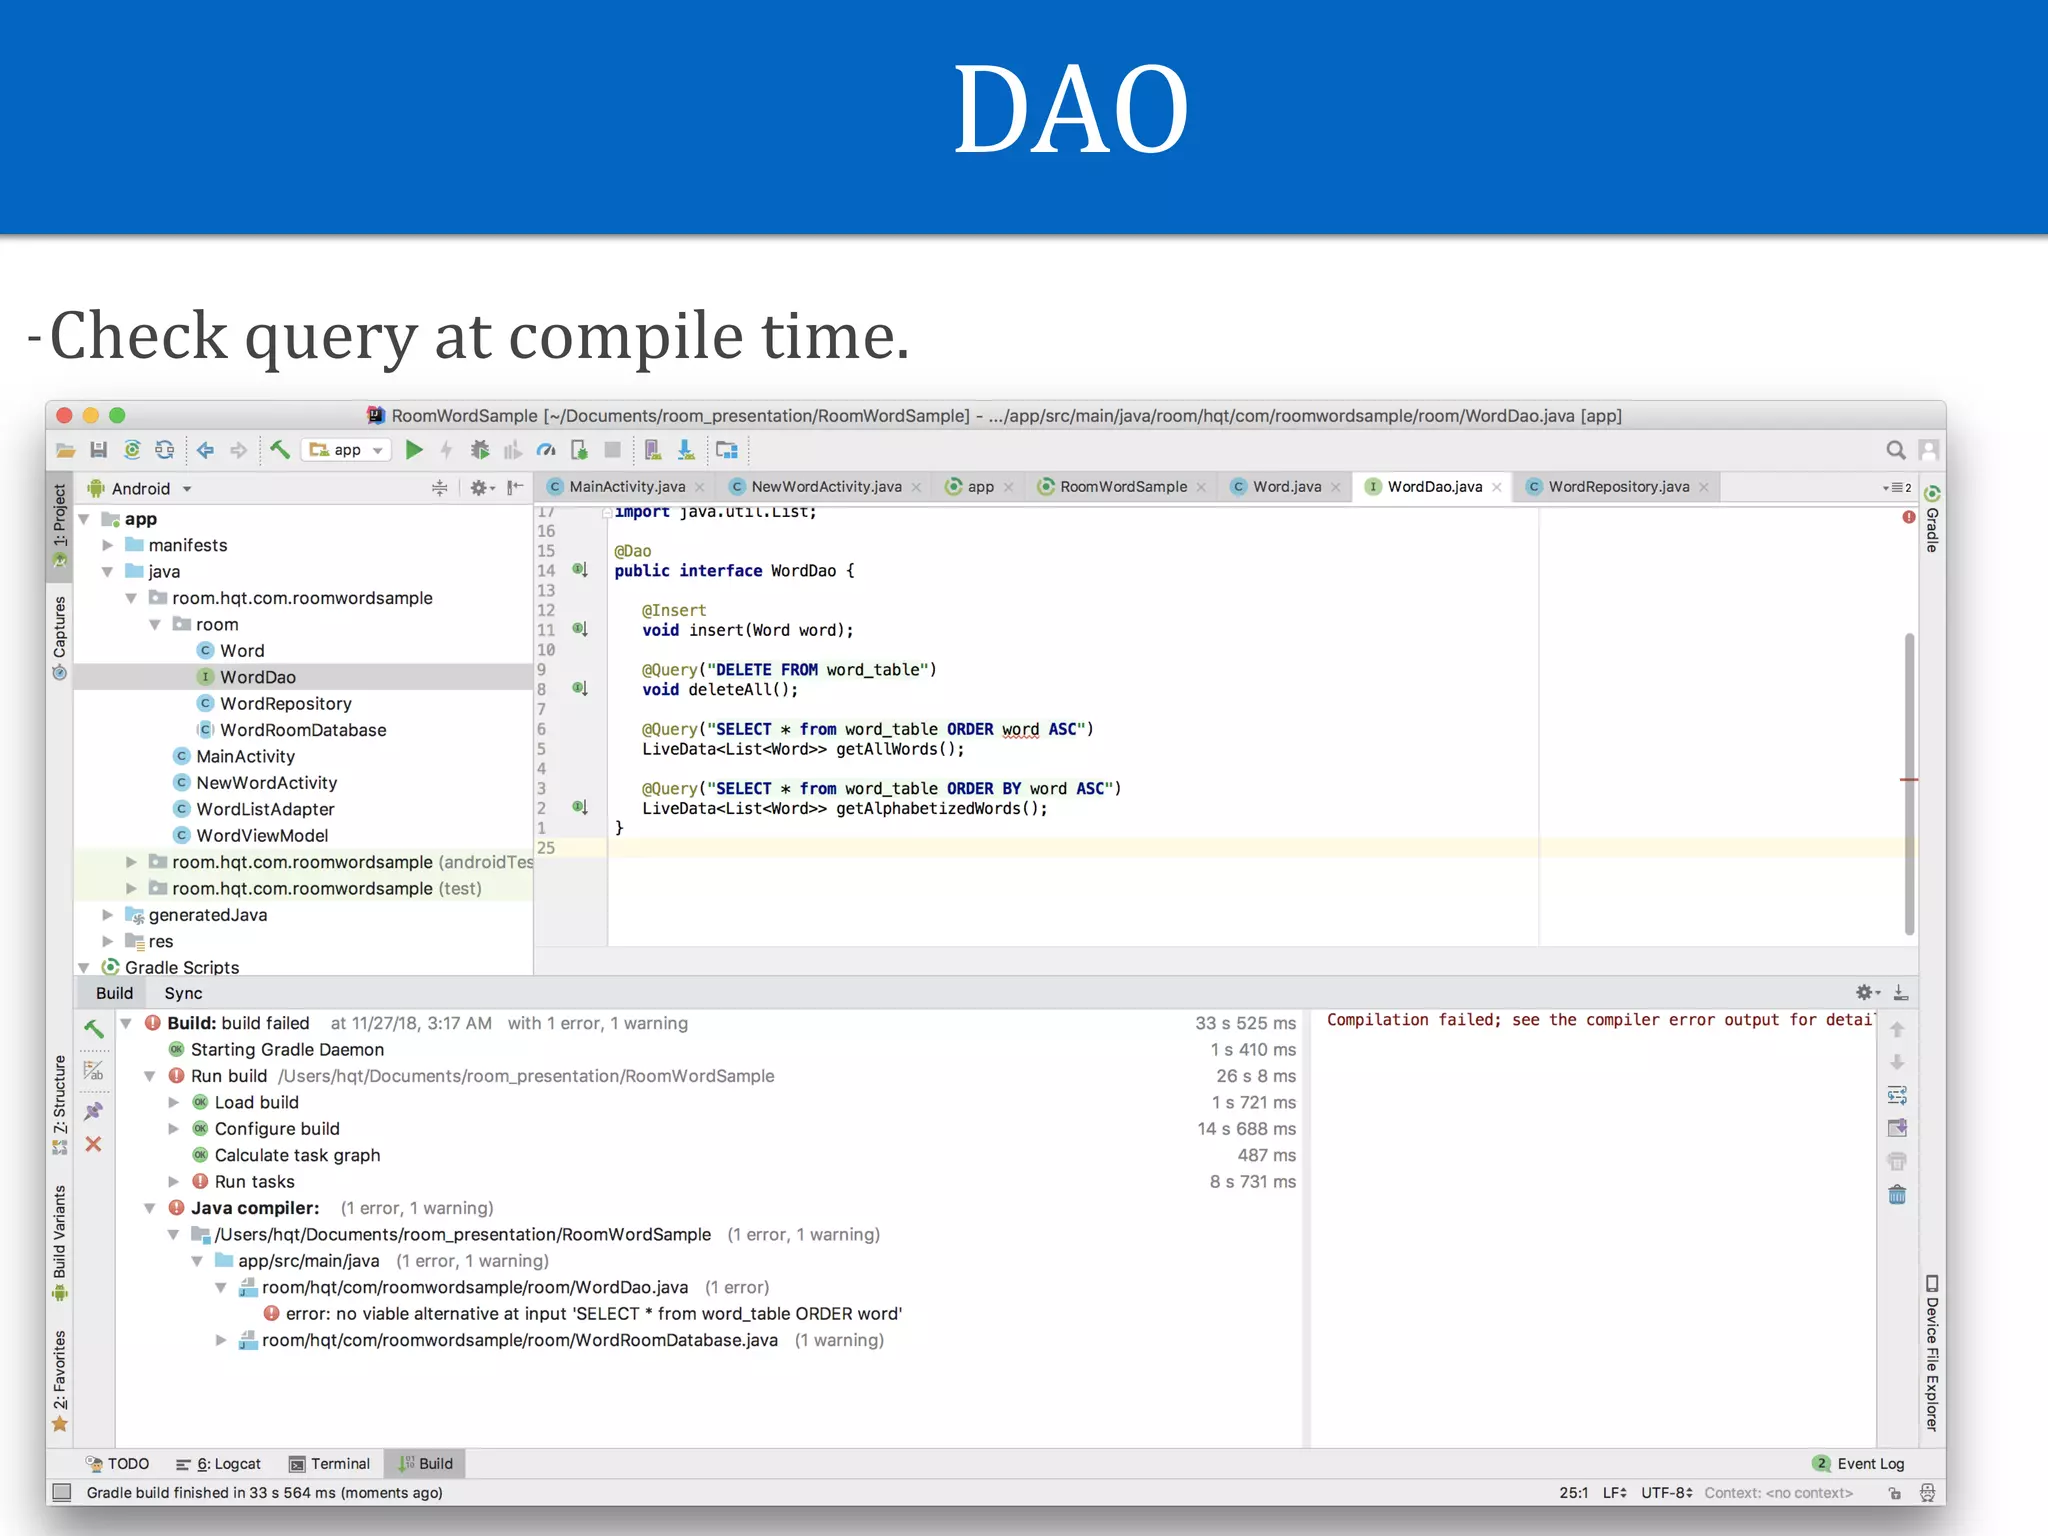Click the Make Project hammer icon in main toolbar

coord(280,450)
